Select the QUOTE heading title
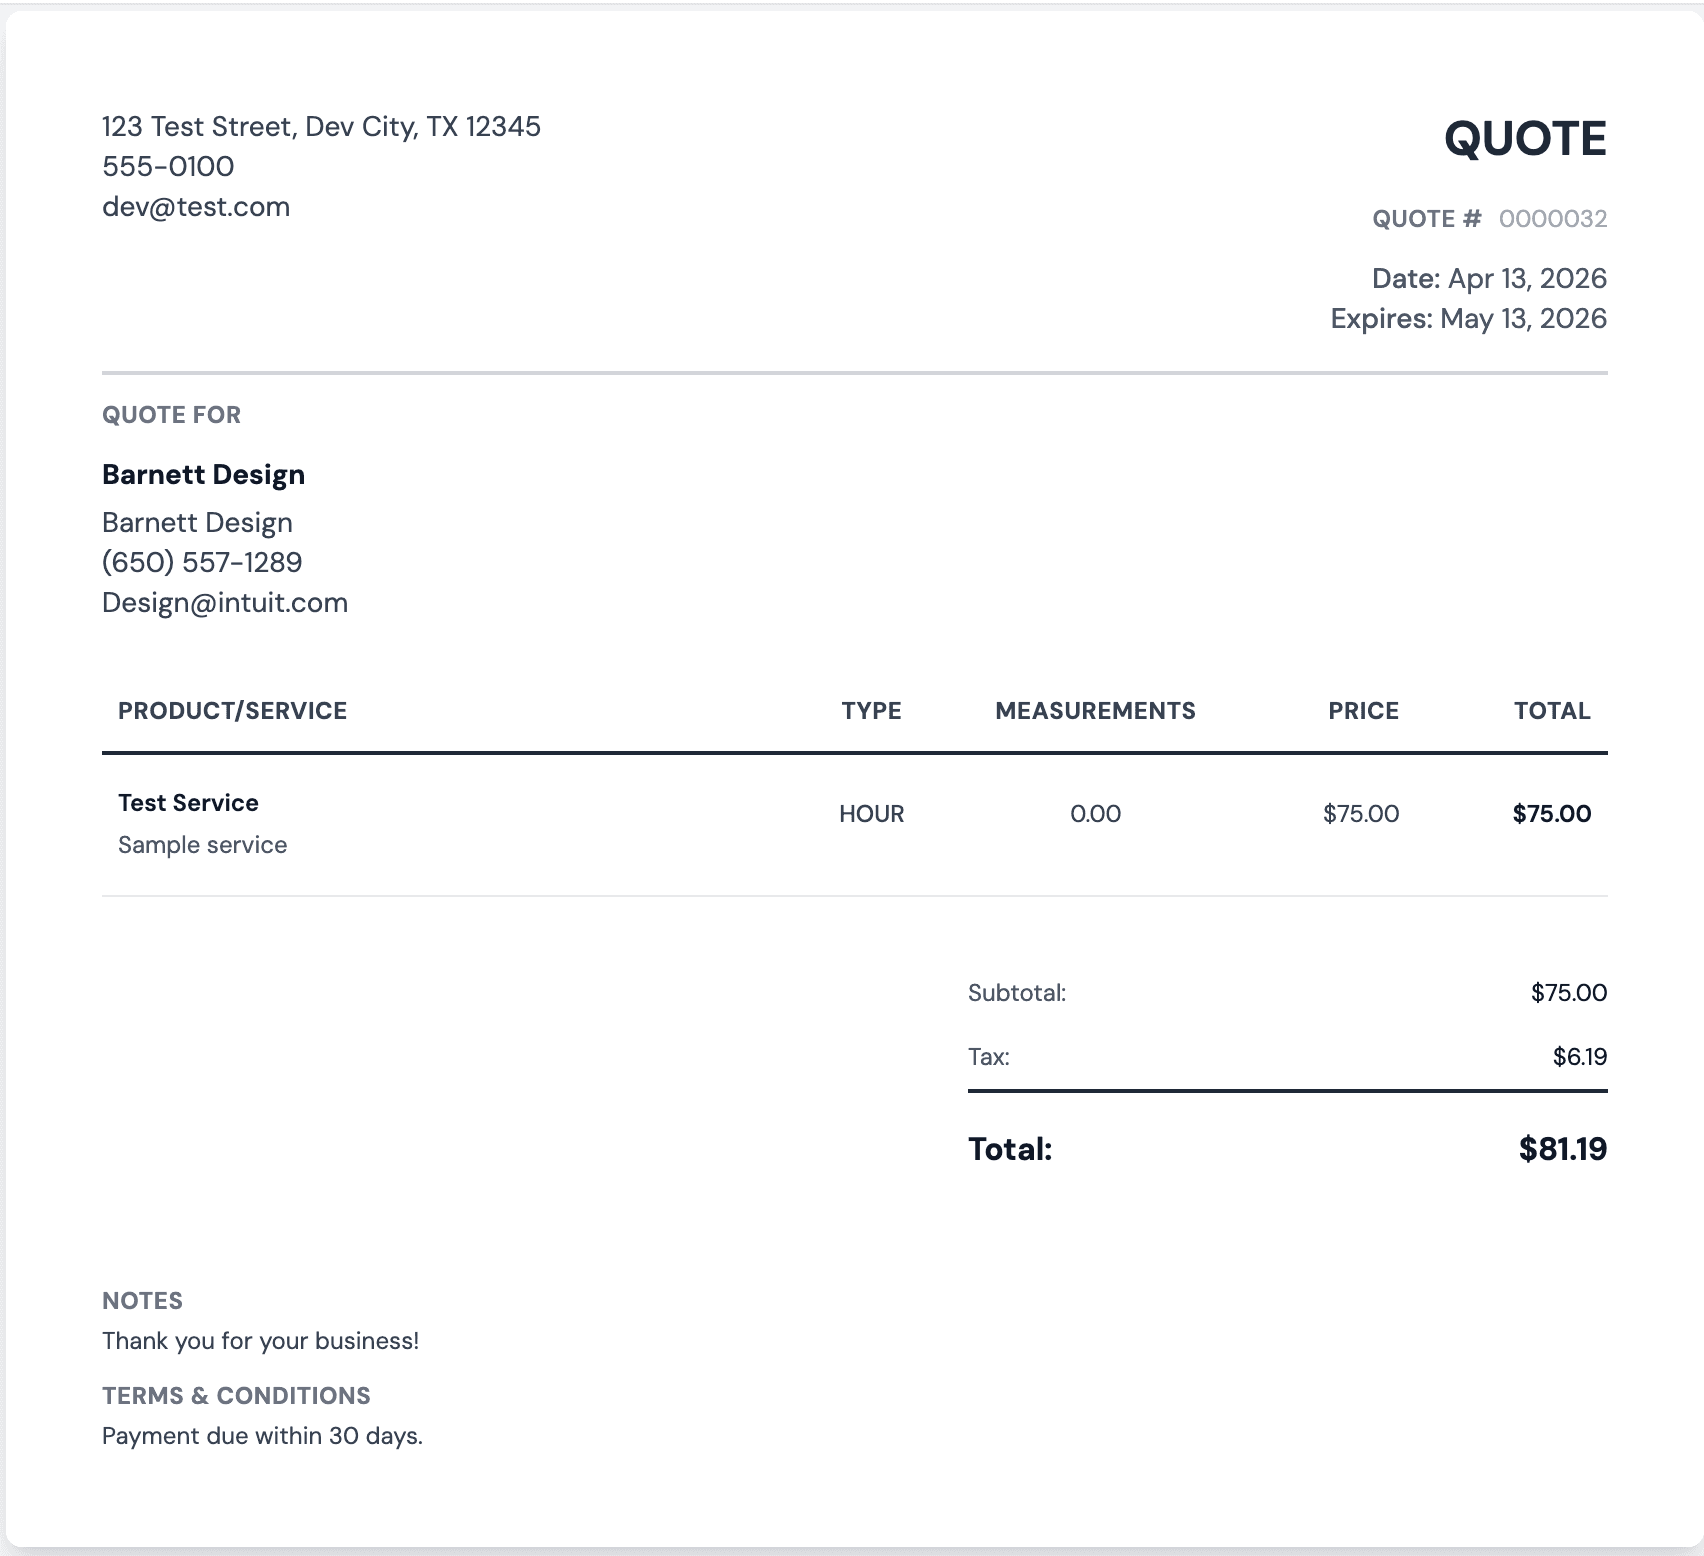 tap(1525, 139)
